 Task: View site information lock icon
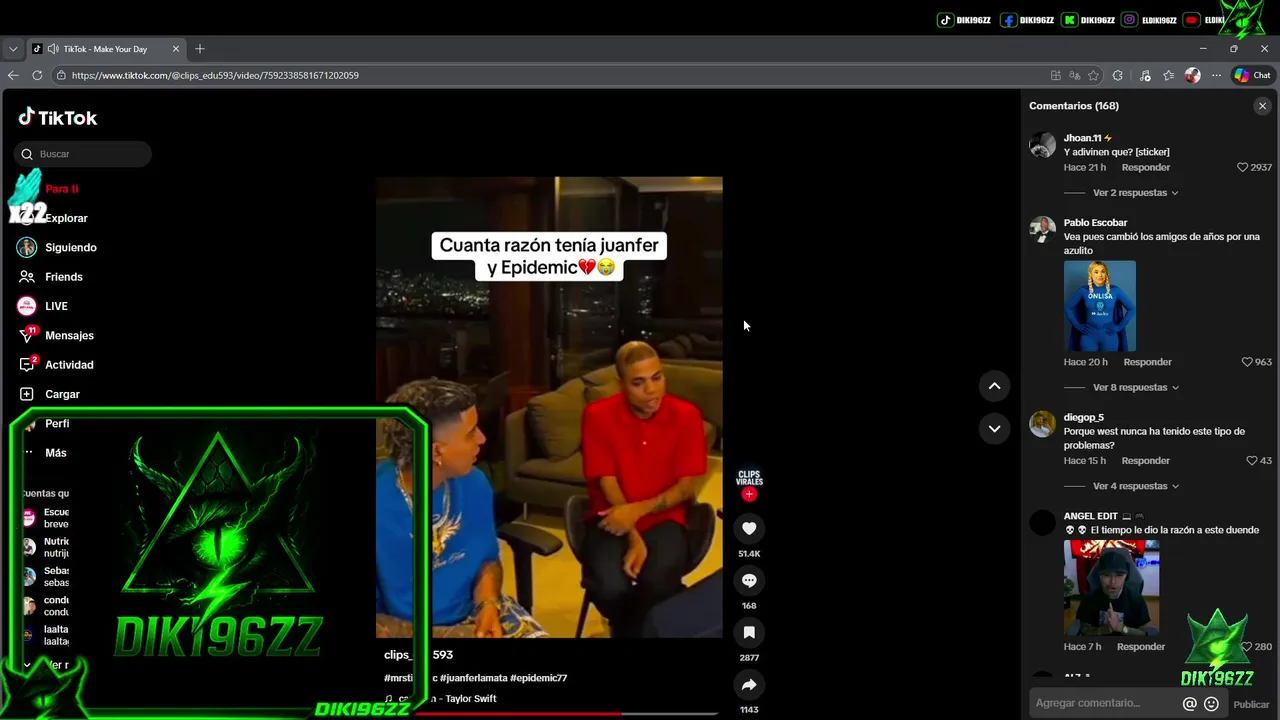tap(61, 75)
